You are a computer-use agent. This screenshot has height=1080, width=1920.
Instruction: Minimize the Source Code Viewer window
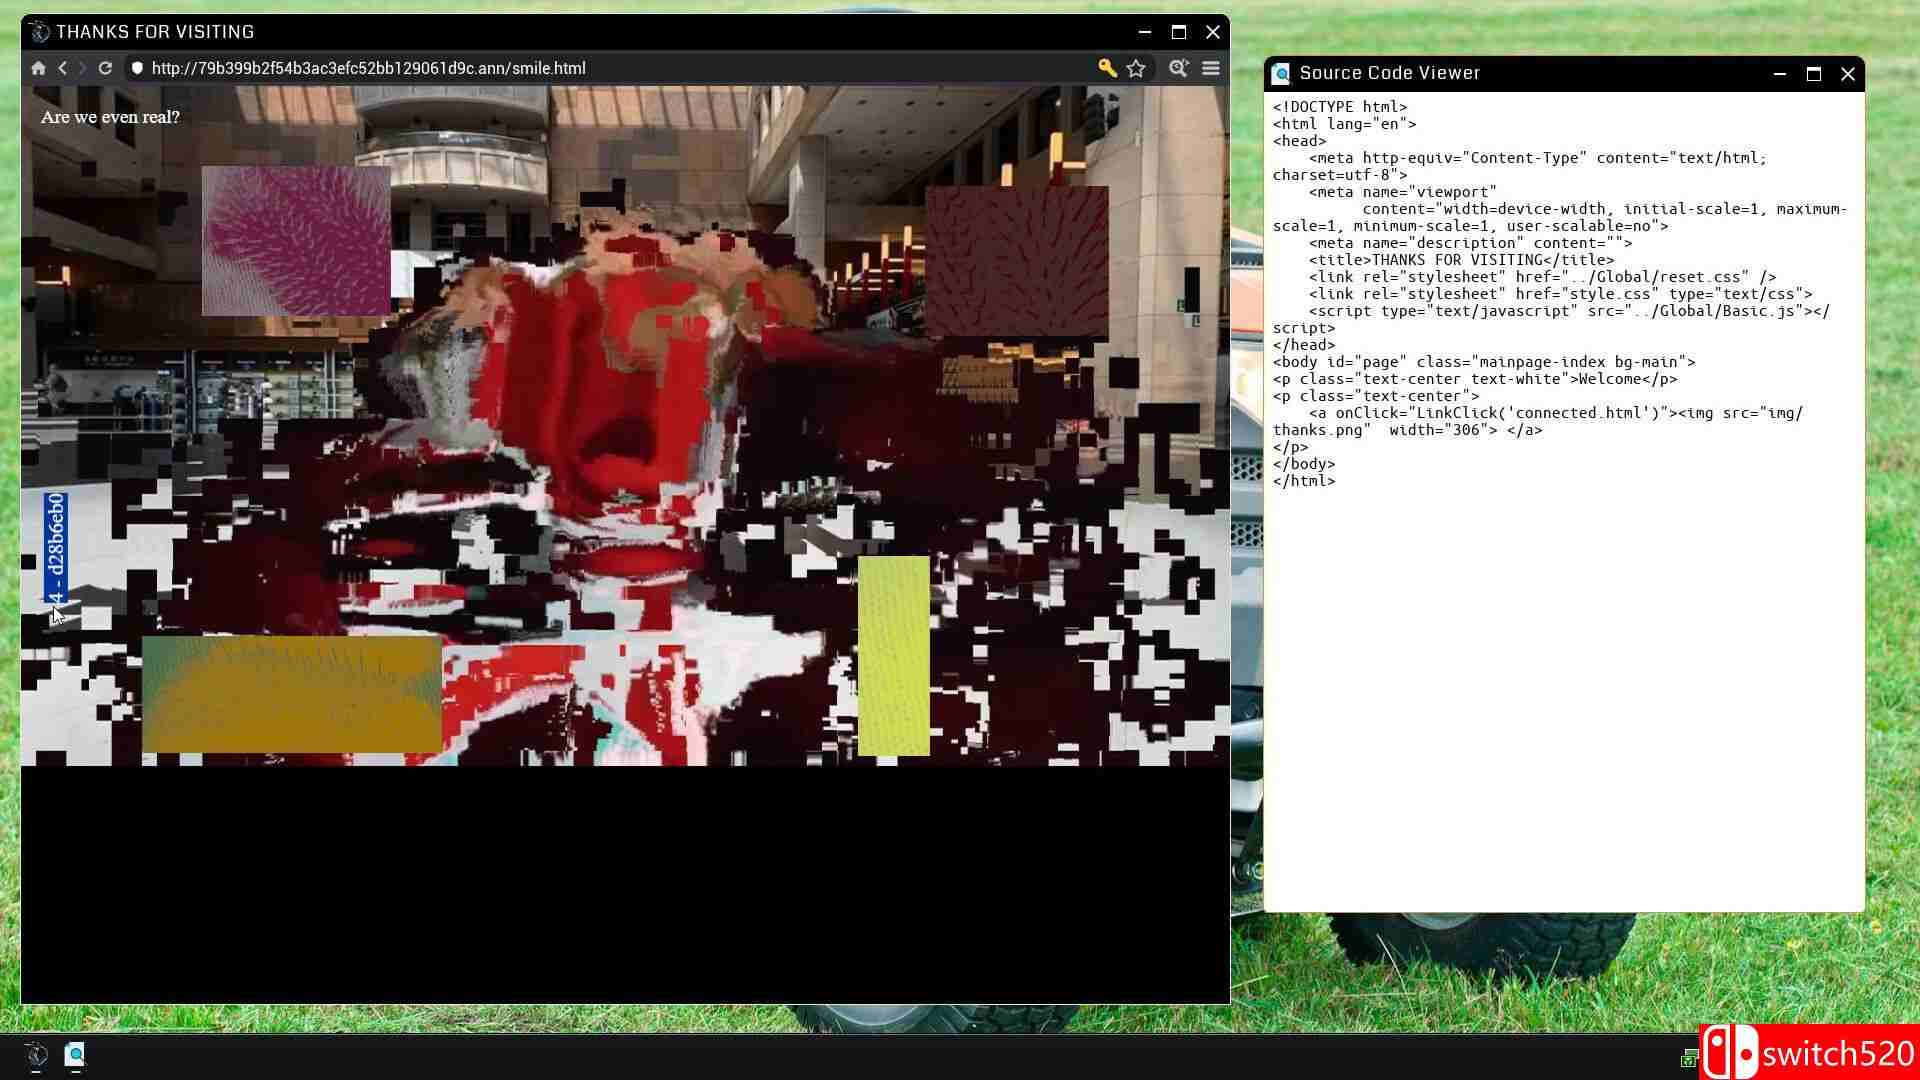pyautogui.click(x=1780, y=74)
